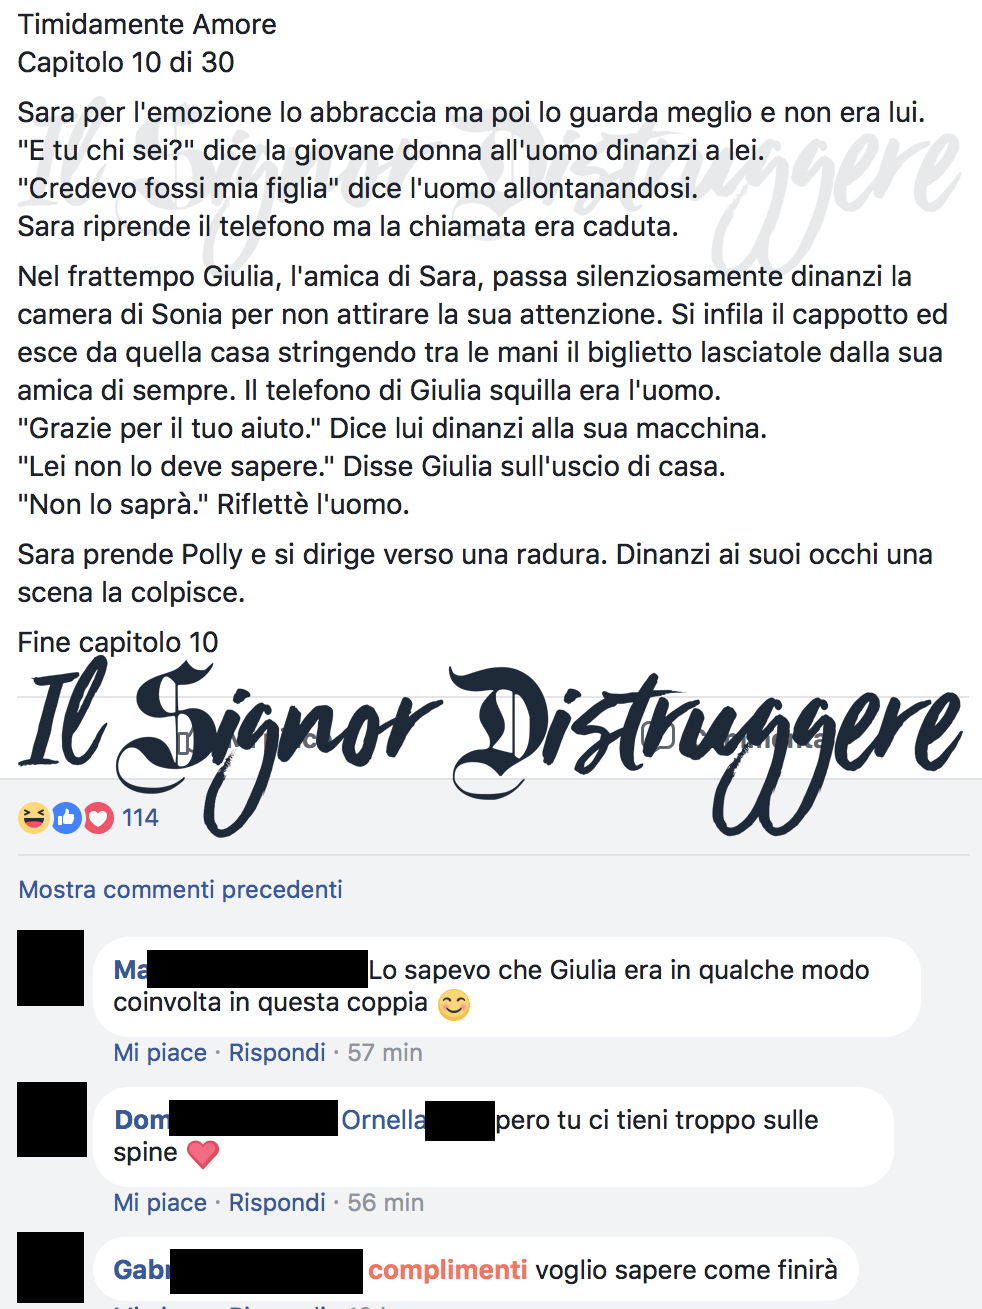Like the comment about tieni troppo sulle spine
This screenshot has height=1309, width=982.
point(160,1202)
